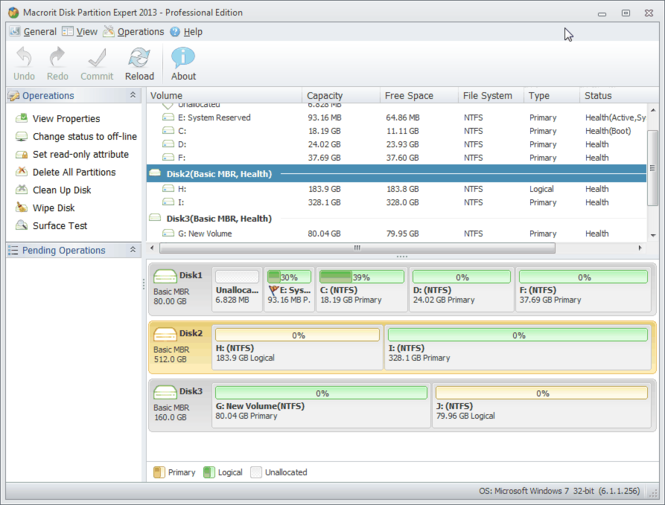Screen dimensions: 665x505
Task: Open the About info icon
Action: [183, 57]
